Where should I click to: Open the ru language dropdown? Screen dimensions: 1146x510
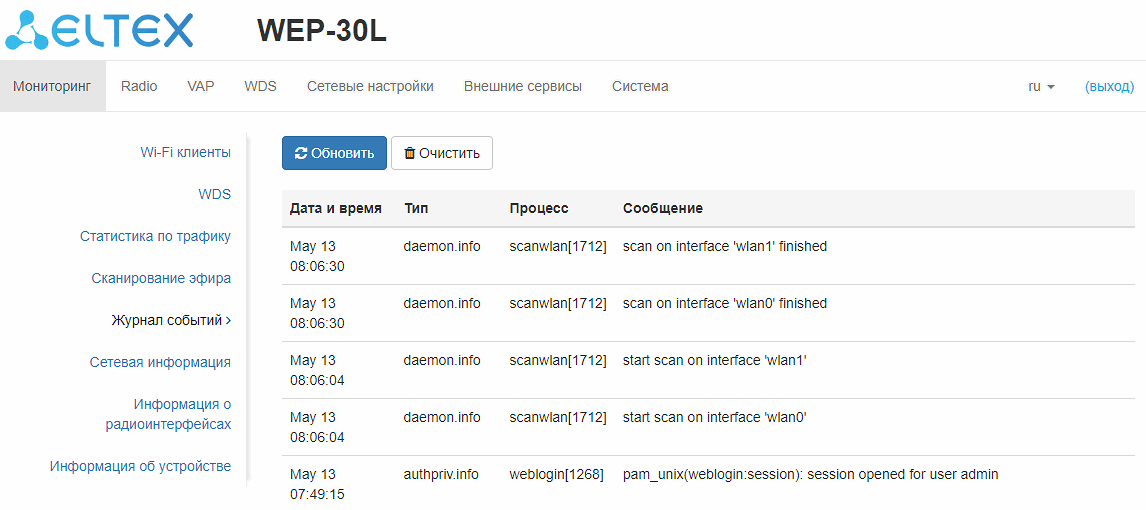[x=1041, y=87]
